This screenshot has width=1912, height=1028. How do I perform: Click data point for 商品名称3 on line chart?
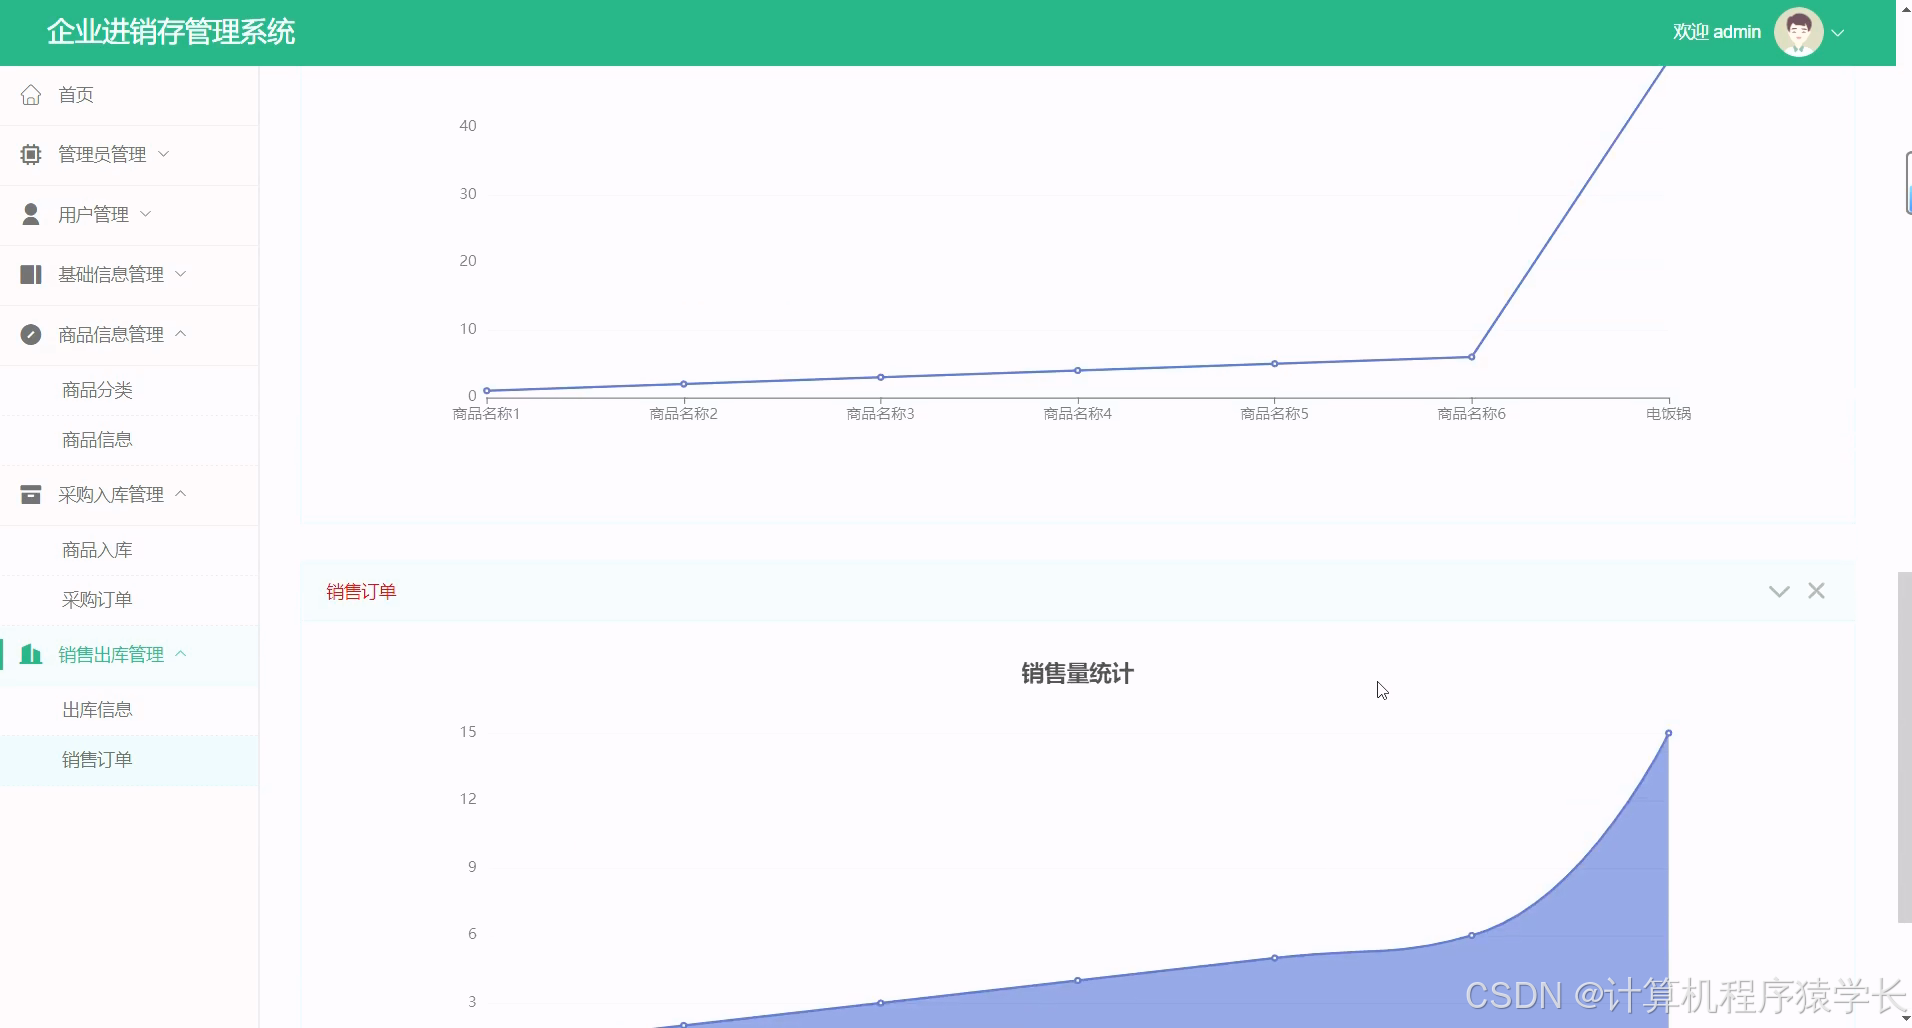881,377
